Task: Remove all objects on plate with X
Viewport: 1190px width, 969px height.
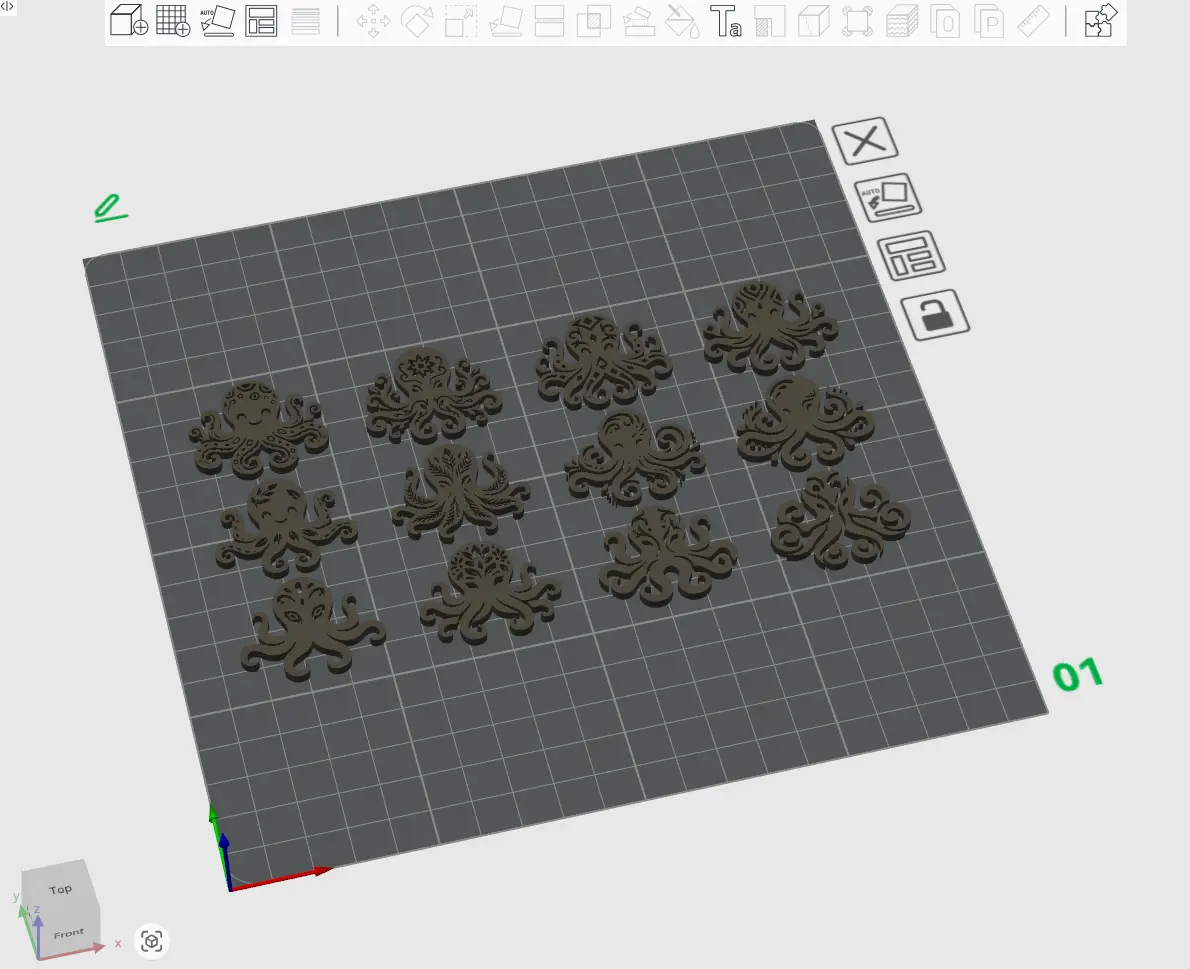Action: pyautogui.click(x=865, y=140)
